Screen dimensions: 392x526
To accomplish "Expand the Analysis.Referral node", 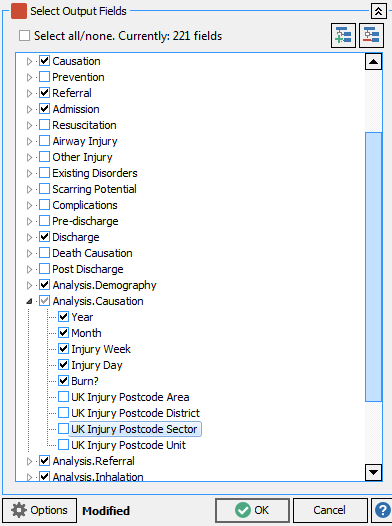I will tap(29, 462).
